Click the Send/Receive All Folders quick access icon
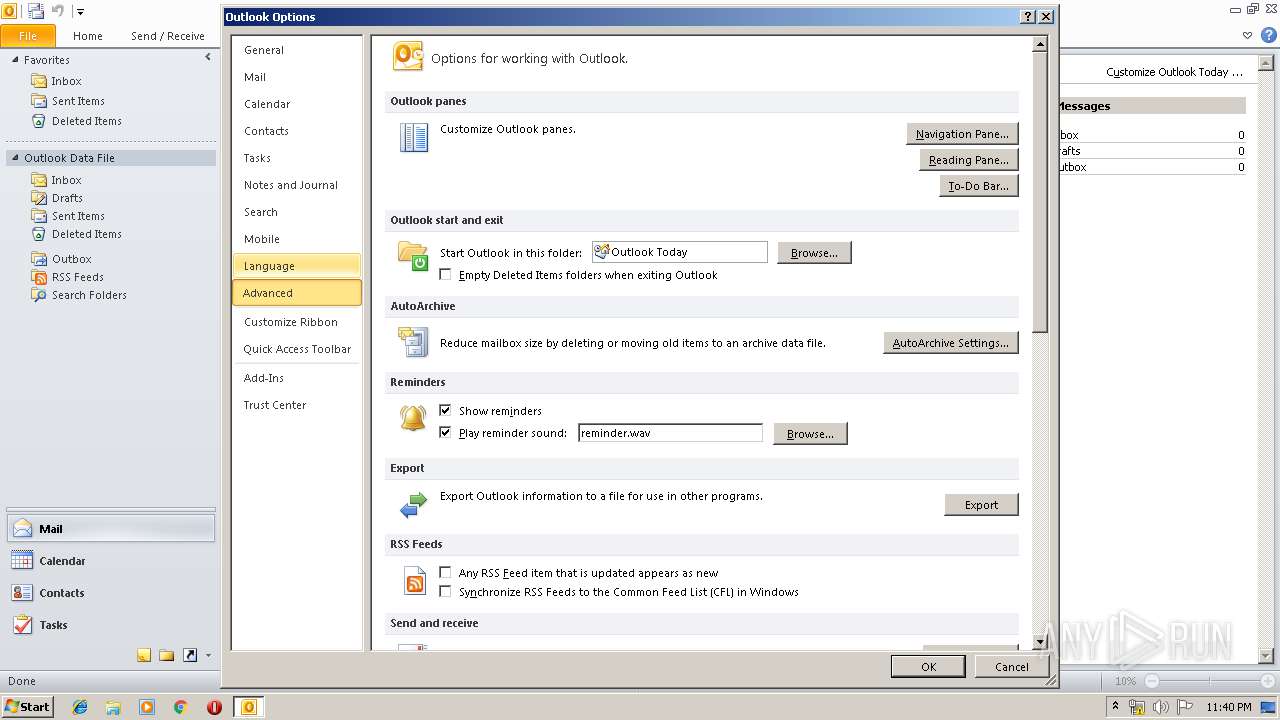Screen dimensions: 1280x720 point(36,11)
